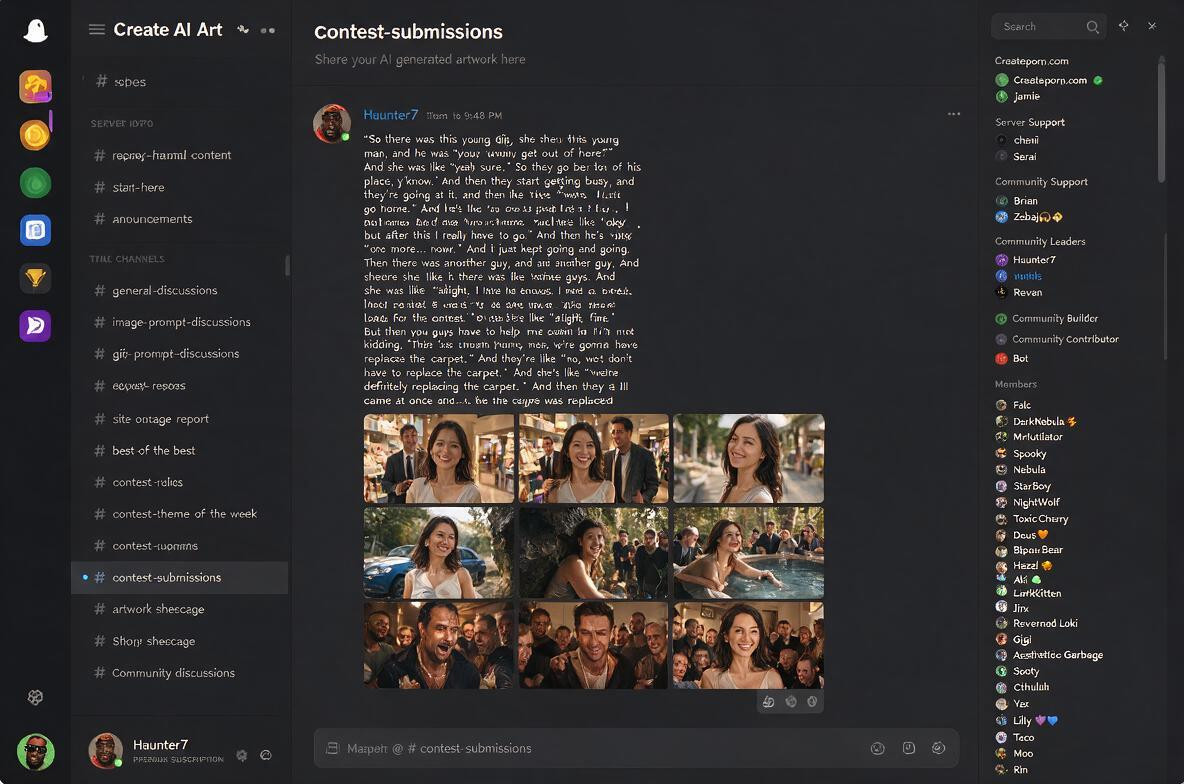Click the headset icon beside Haunter7 panel
This screenshot has height=784, width=1184.
click(266, 755)
